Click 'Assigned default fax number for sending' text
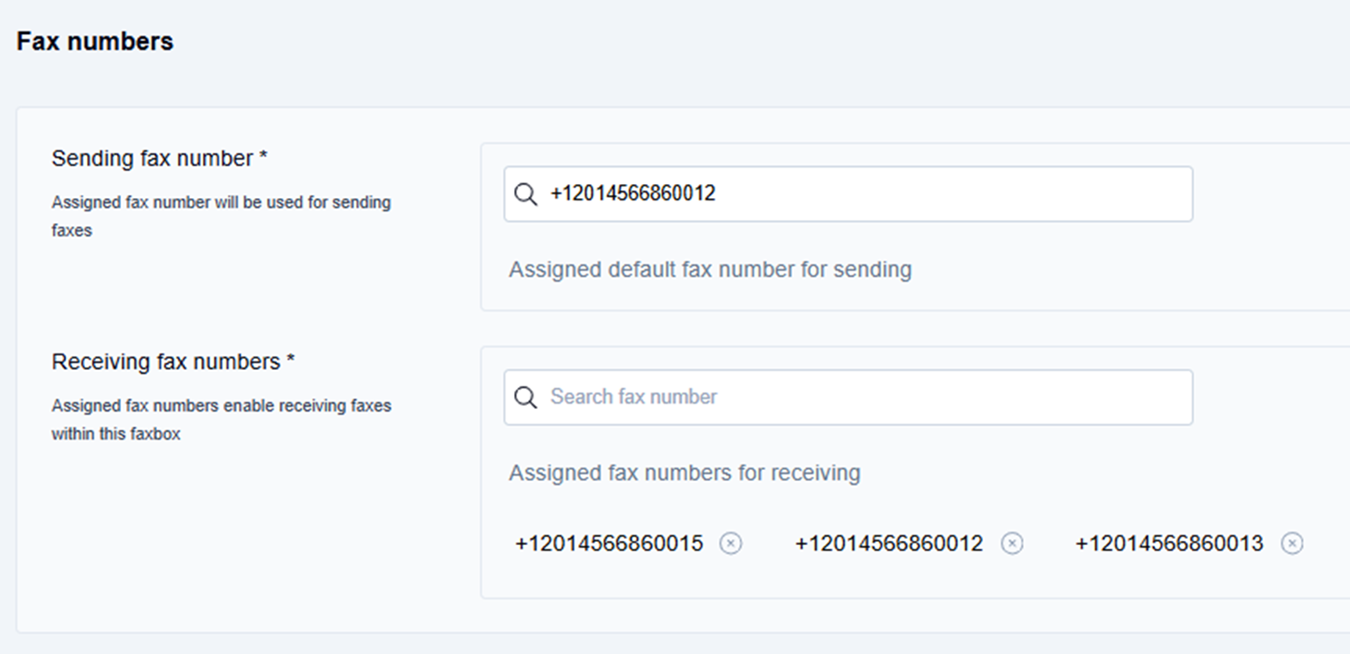 (x=710, y=269)
